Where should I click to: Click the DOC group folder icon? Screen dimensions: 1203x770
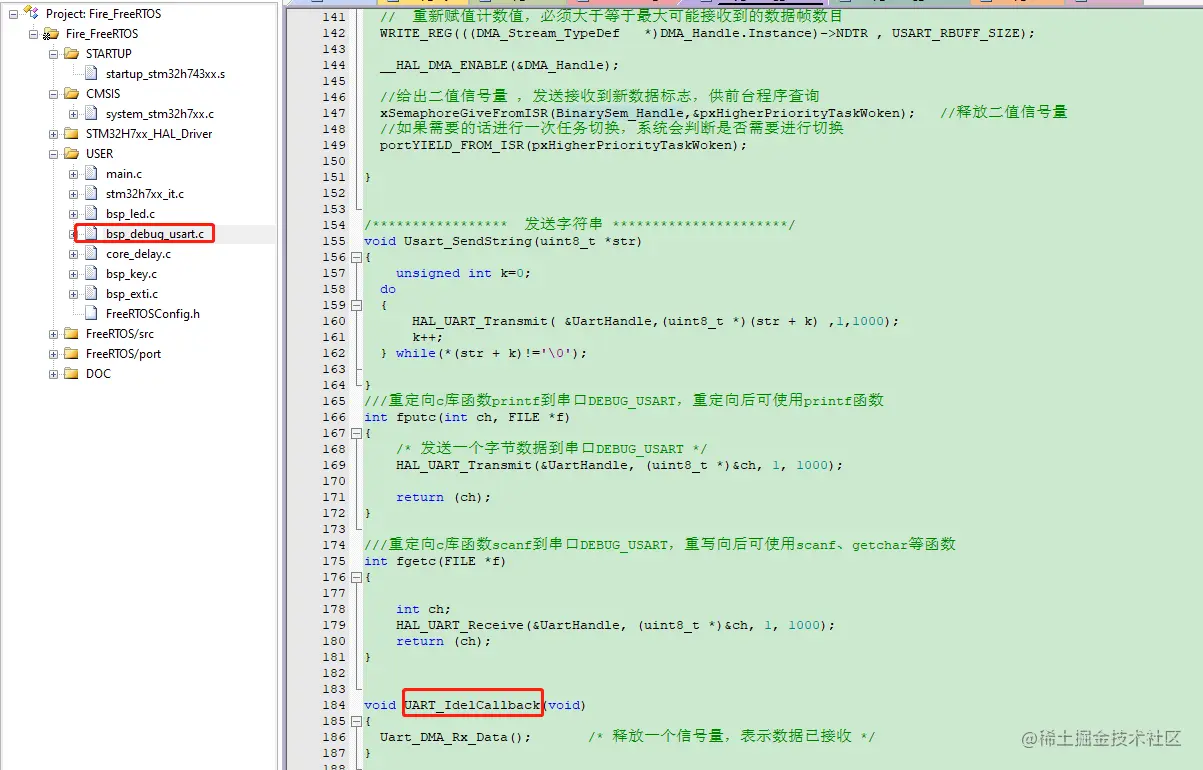(x=71, y=373)
